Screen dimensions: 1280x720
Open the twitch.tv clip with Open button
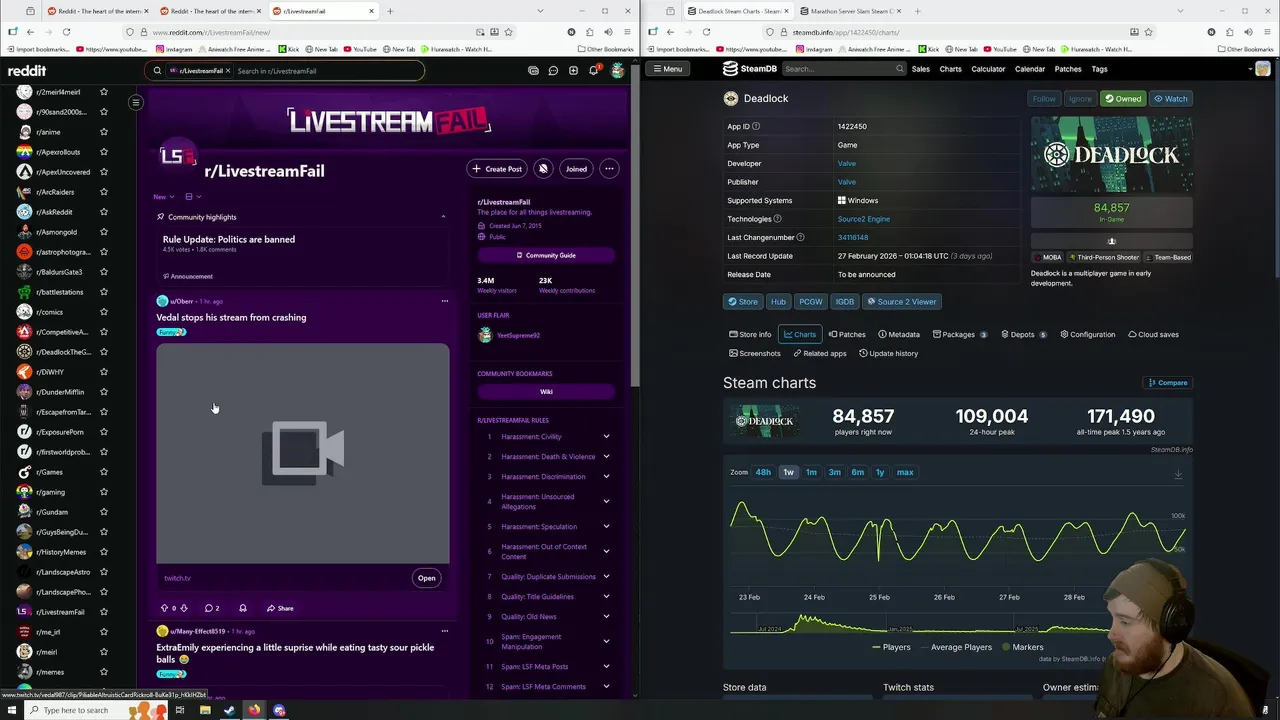[426, 578]
